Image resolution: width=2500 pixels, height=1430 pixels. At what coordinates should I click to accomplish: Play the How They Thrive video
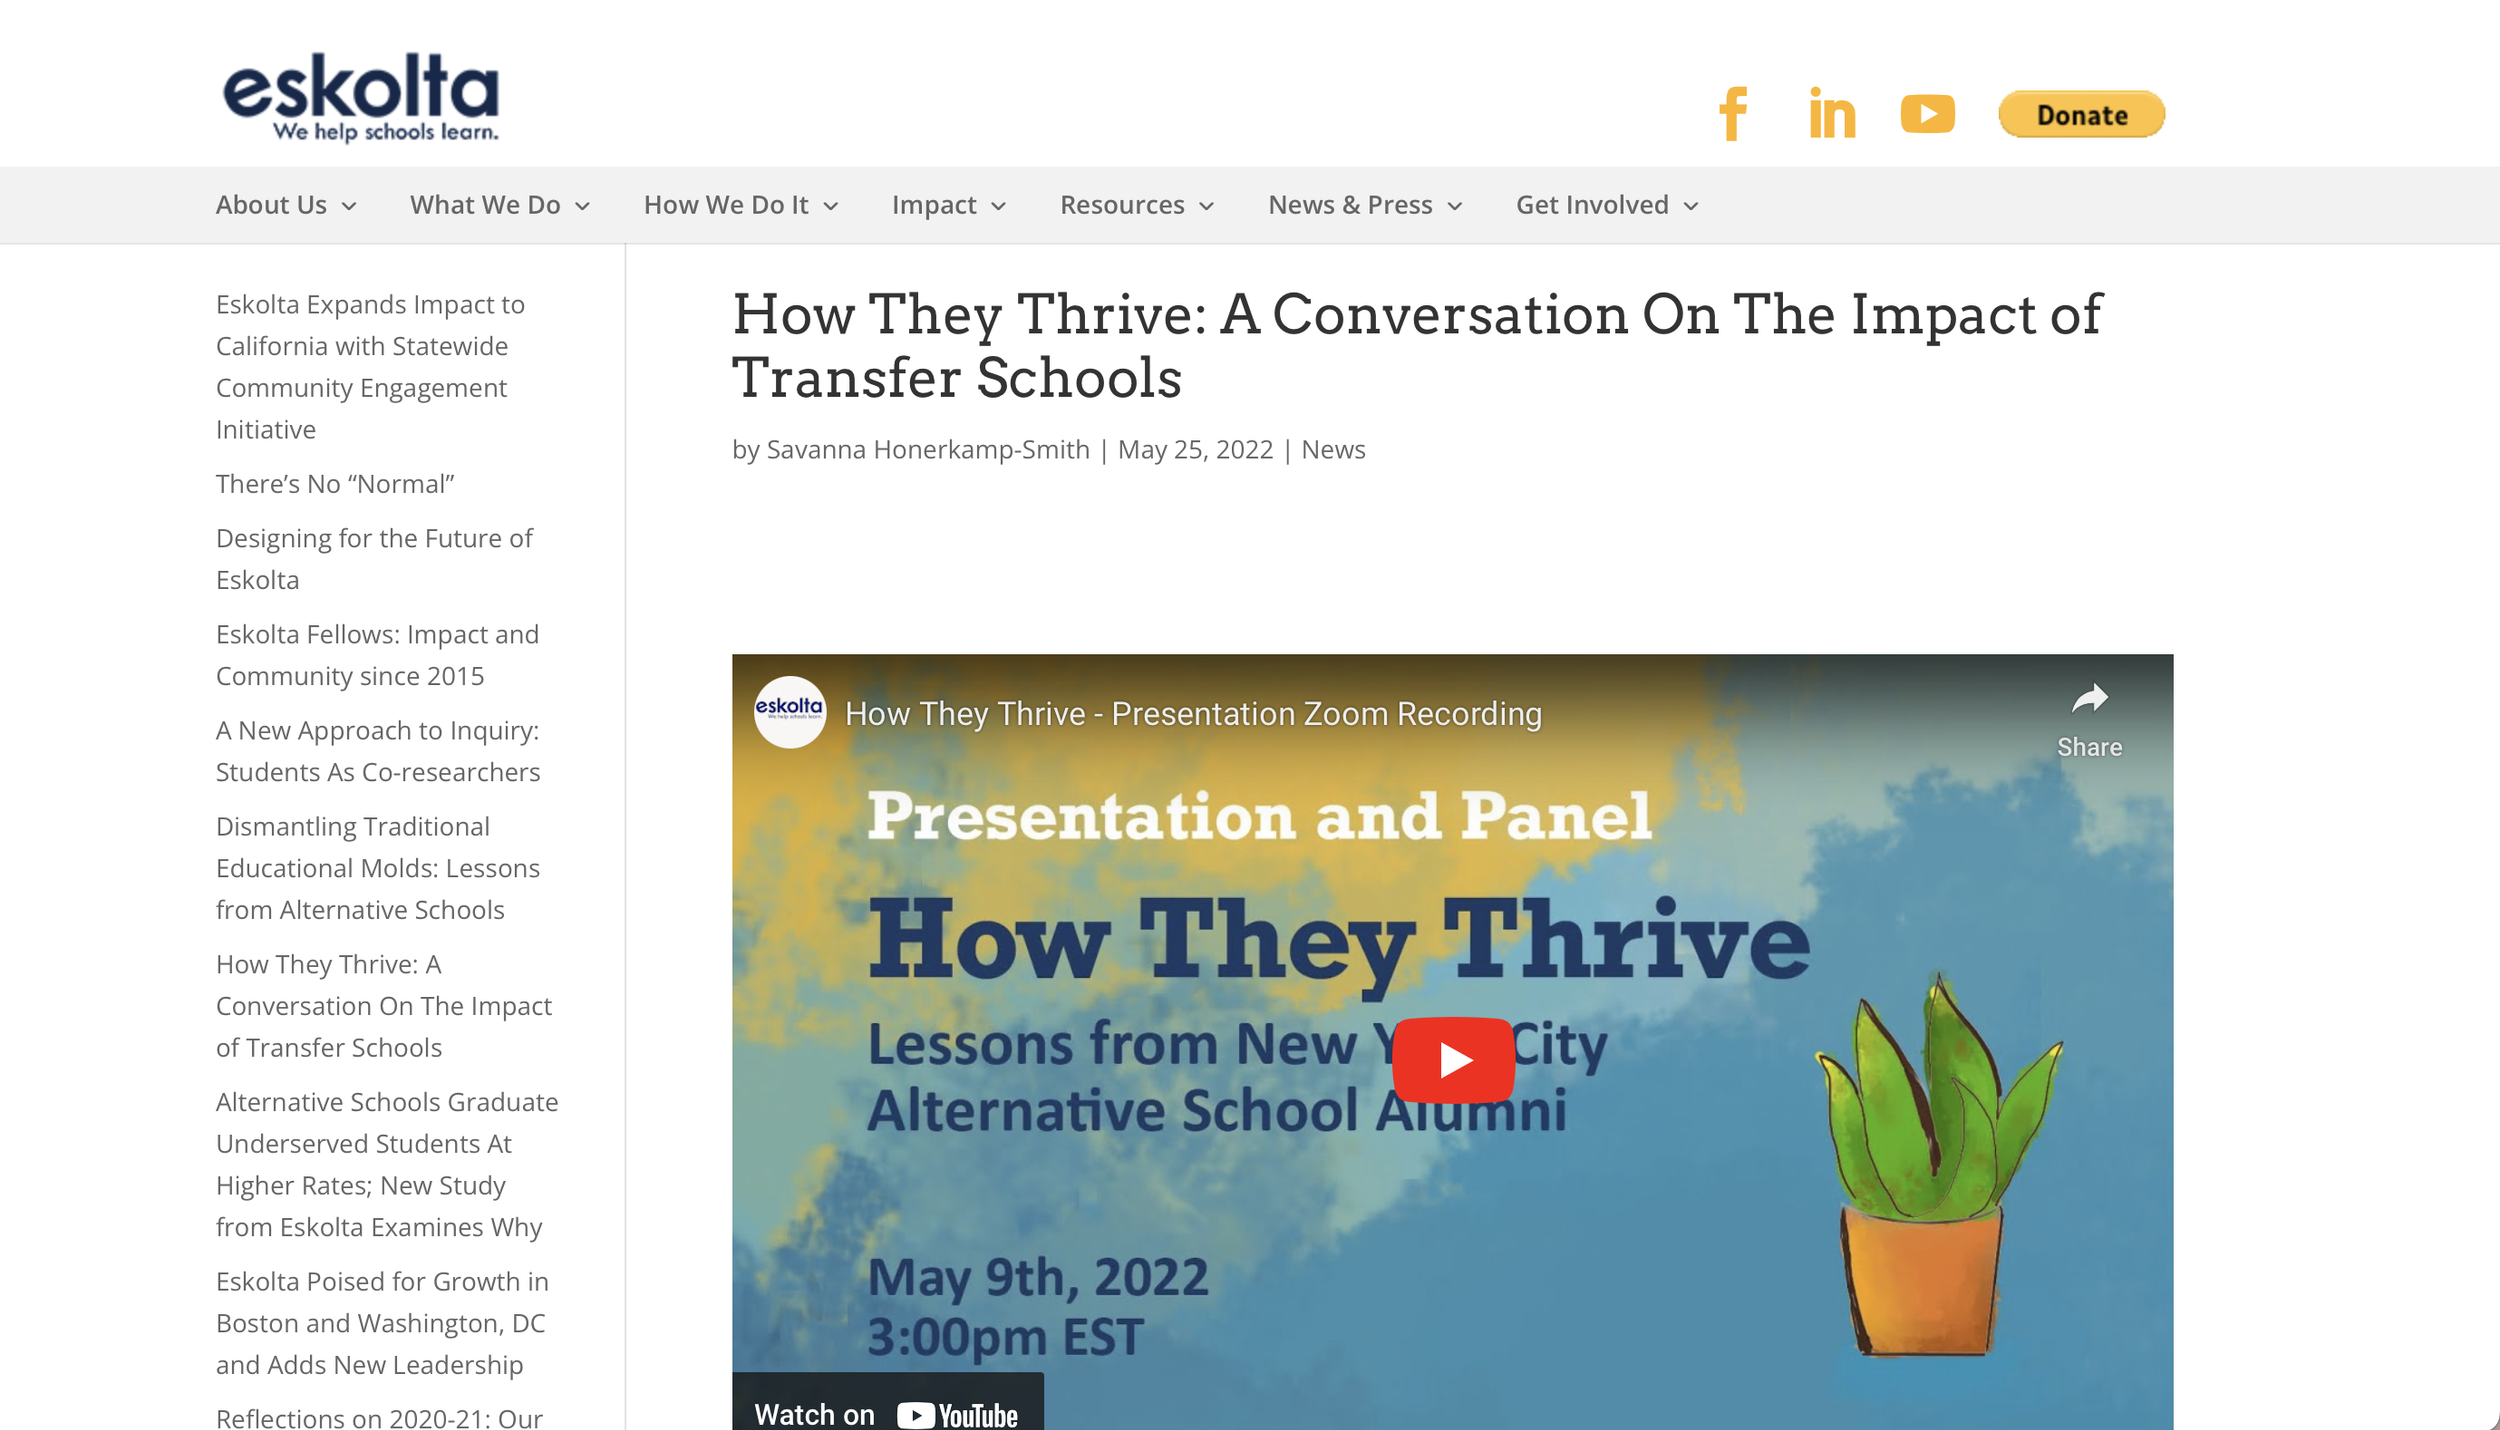click(x=1452, y=1059)
